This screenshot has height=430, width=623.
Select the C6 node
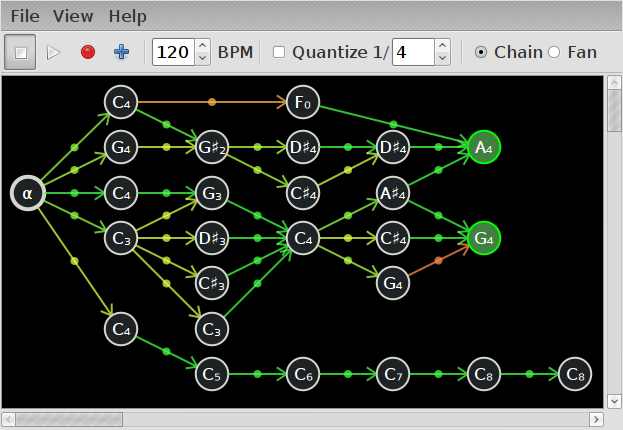coord(303,374)
